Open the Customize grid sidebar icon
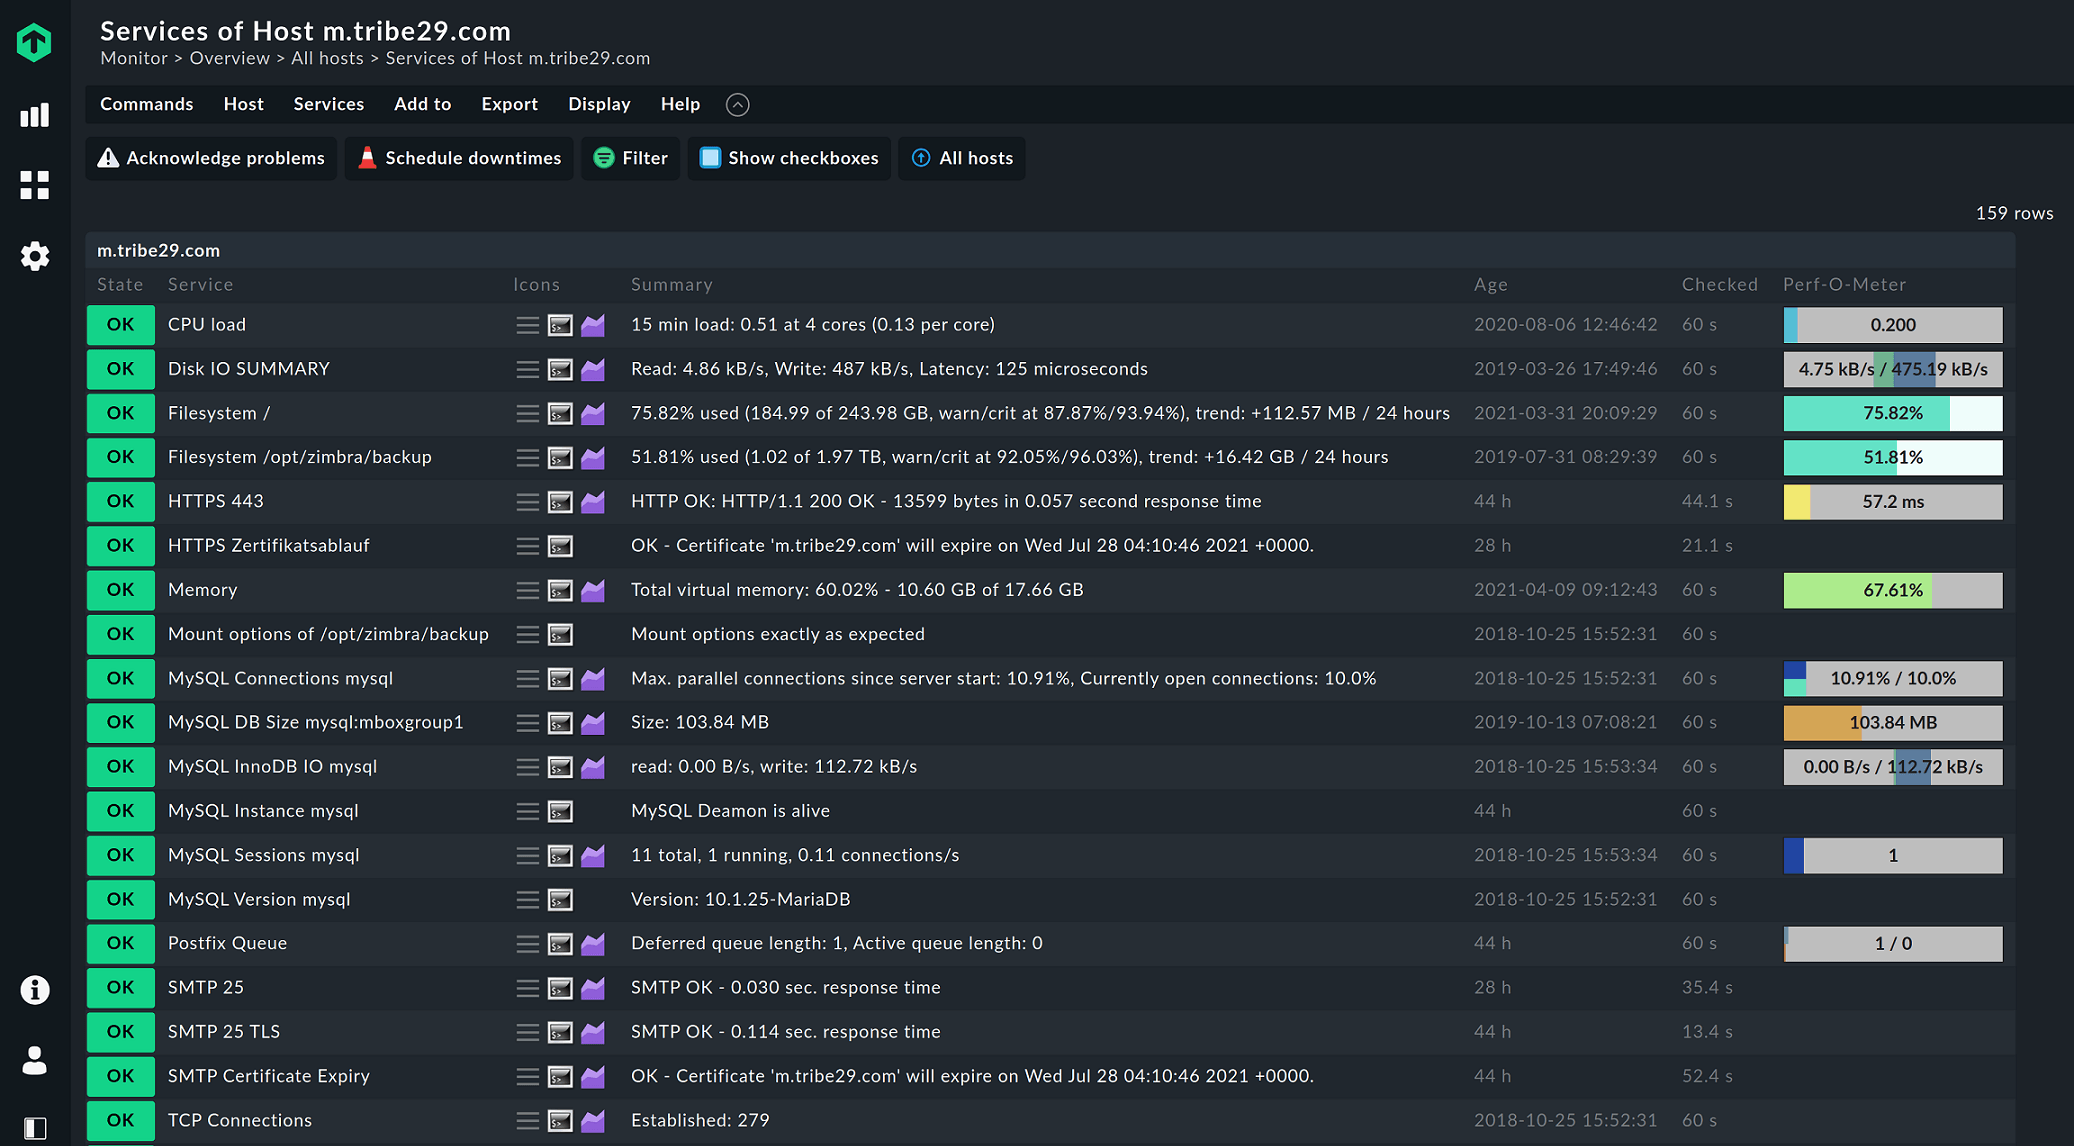 tap(34, 185)
